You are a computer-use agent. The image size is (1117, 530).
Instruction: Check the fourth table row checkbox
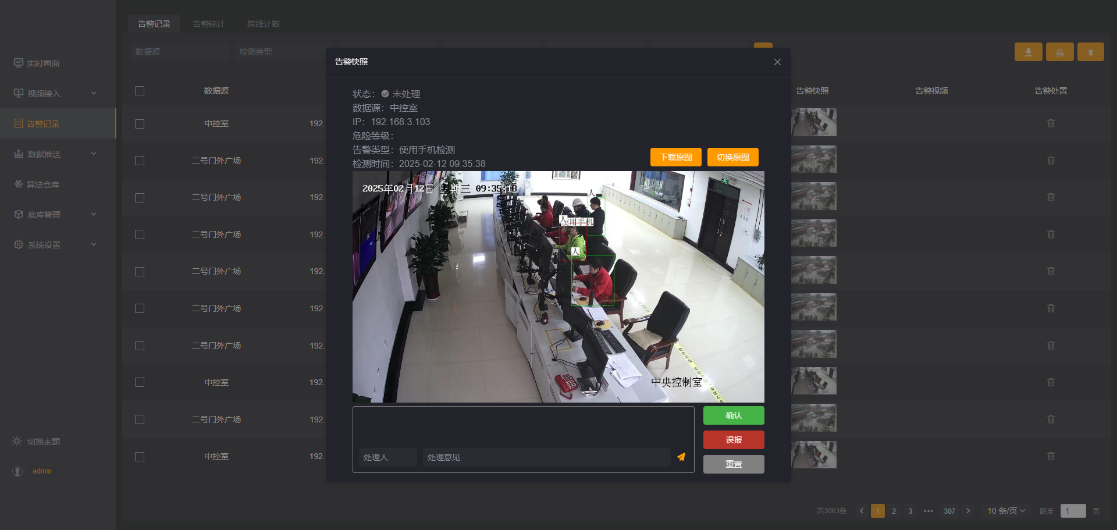pos(140,234)
